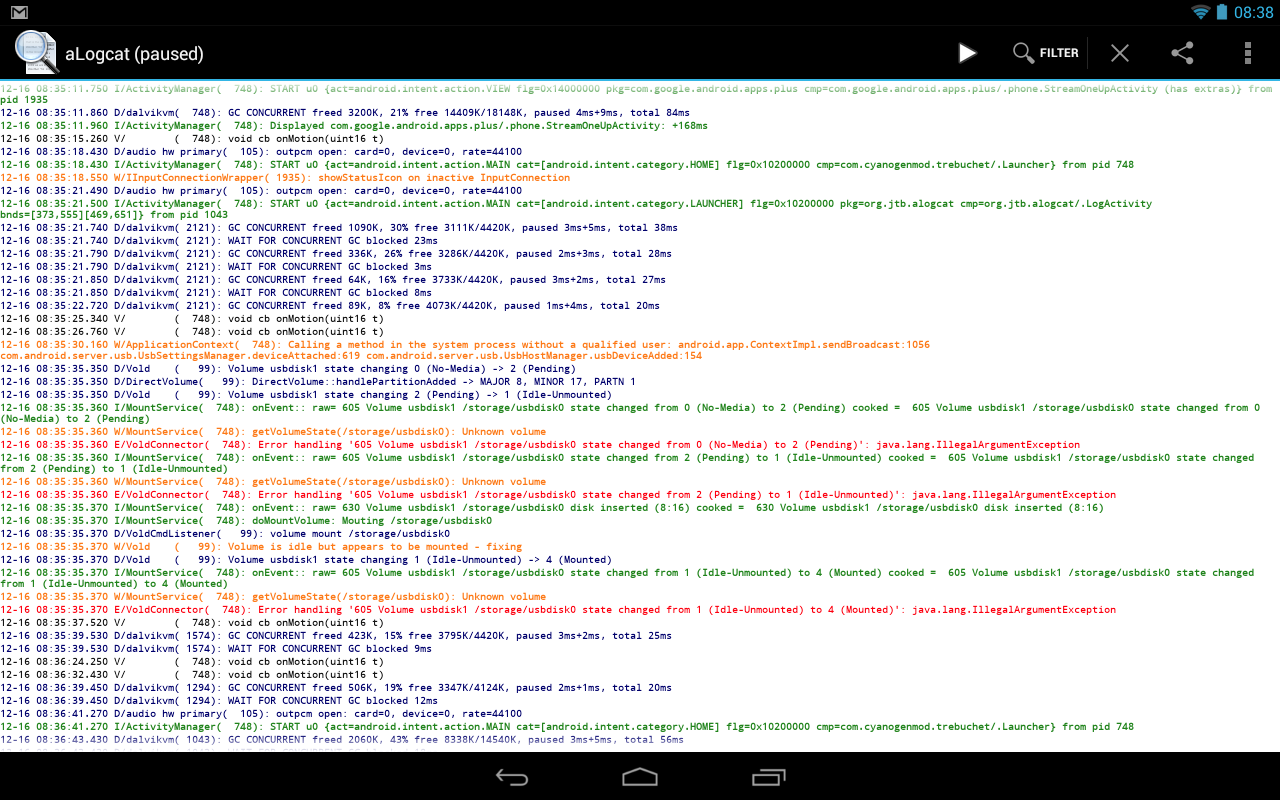The width and height of the screenshot is (1280, 800).
Task: Open recent apps with the overview button
Action: pos(768,777)
